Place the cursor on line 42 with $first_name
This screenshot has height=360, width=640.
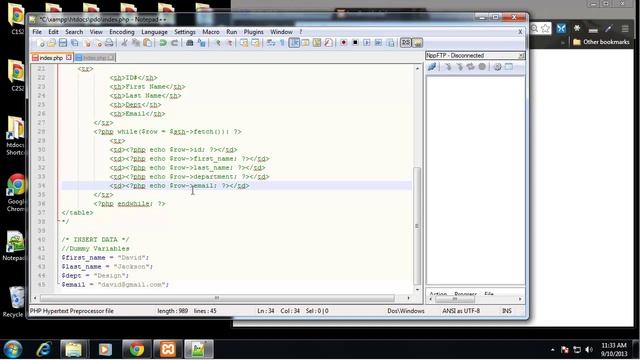(105, 258)
